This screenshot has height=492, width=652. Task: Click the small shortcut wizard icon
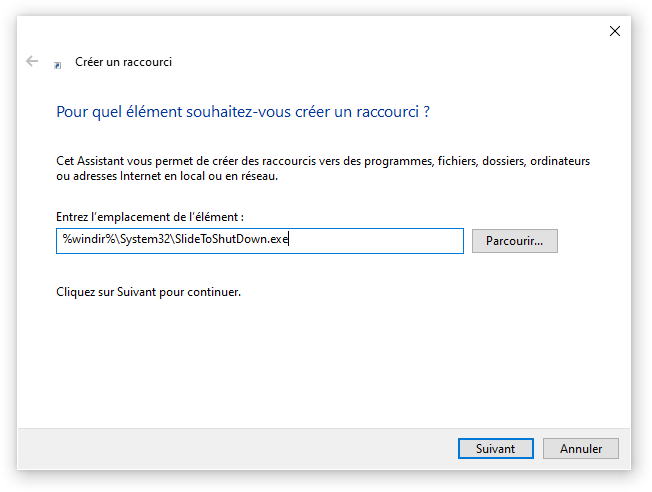click(x=58, y=65)
